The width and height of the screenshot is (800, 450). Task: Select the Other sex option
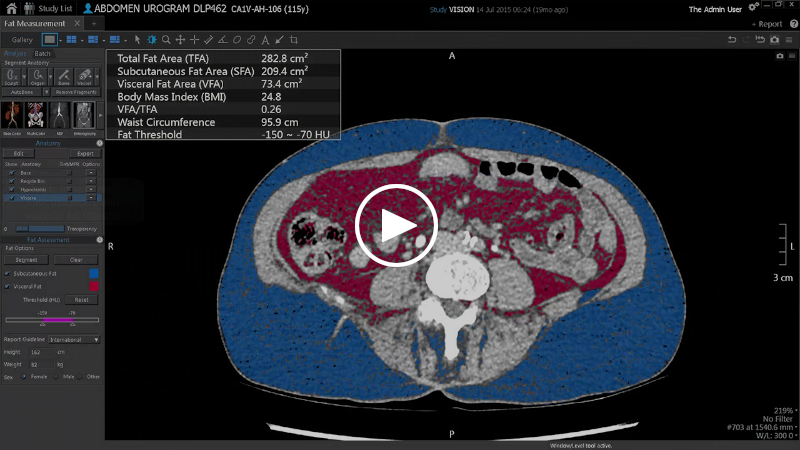[x=80, y=377]
